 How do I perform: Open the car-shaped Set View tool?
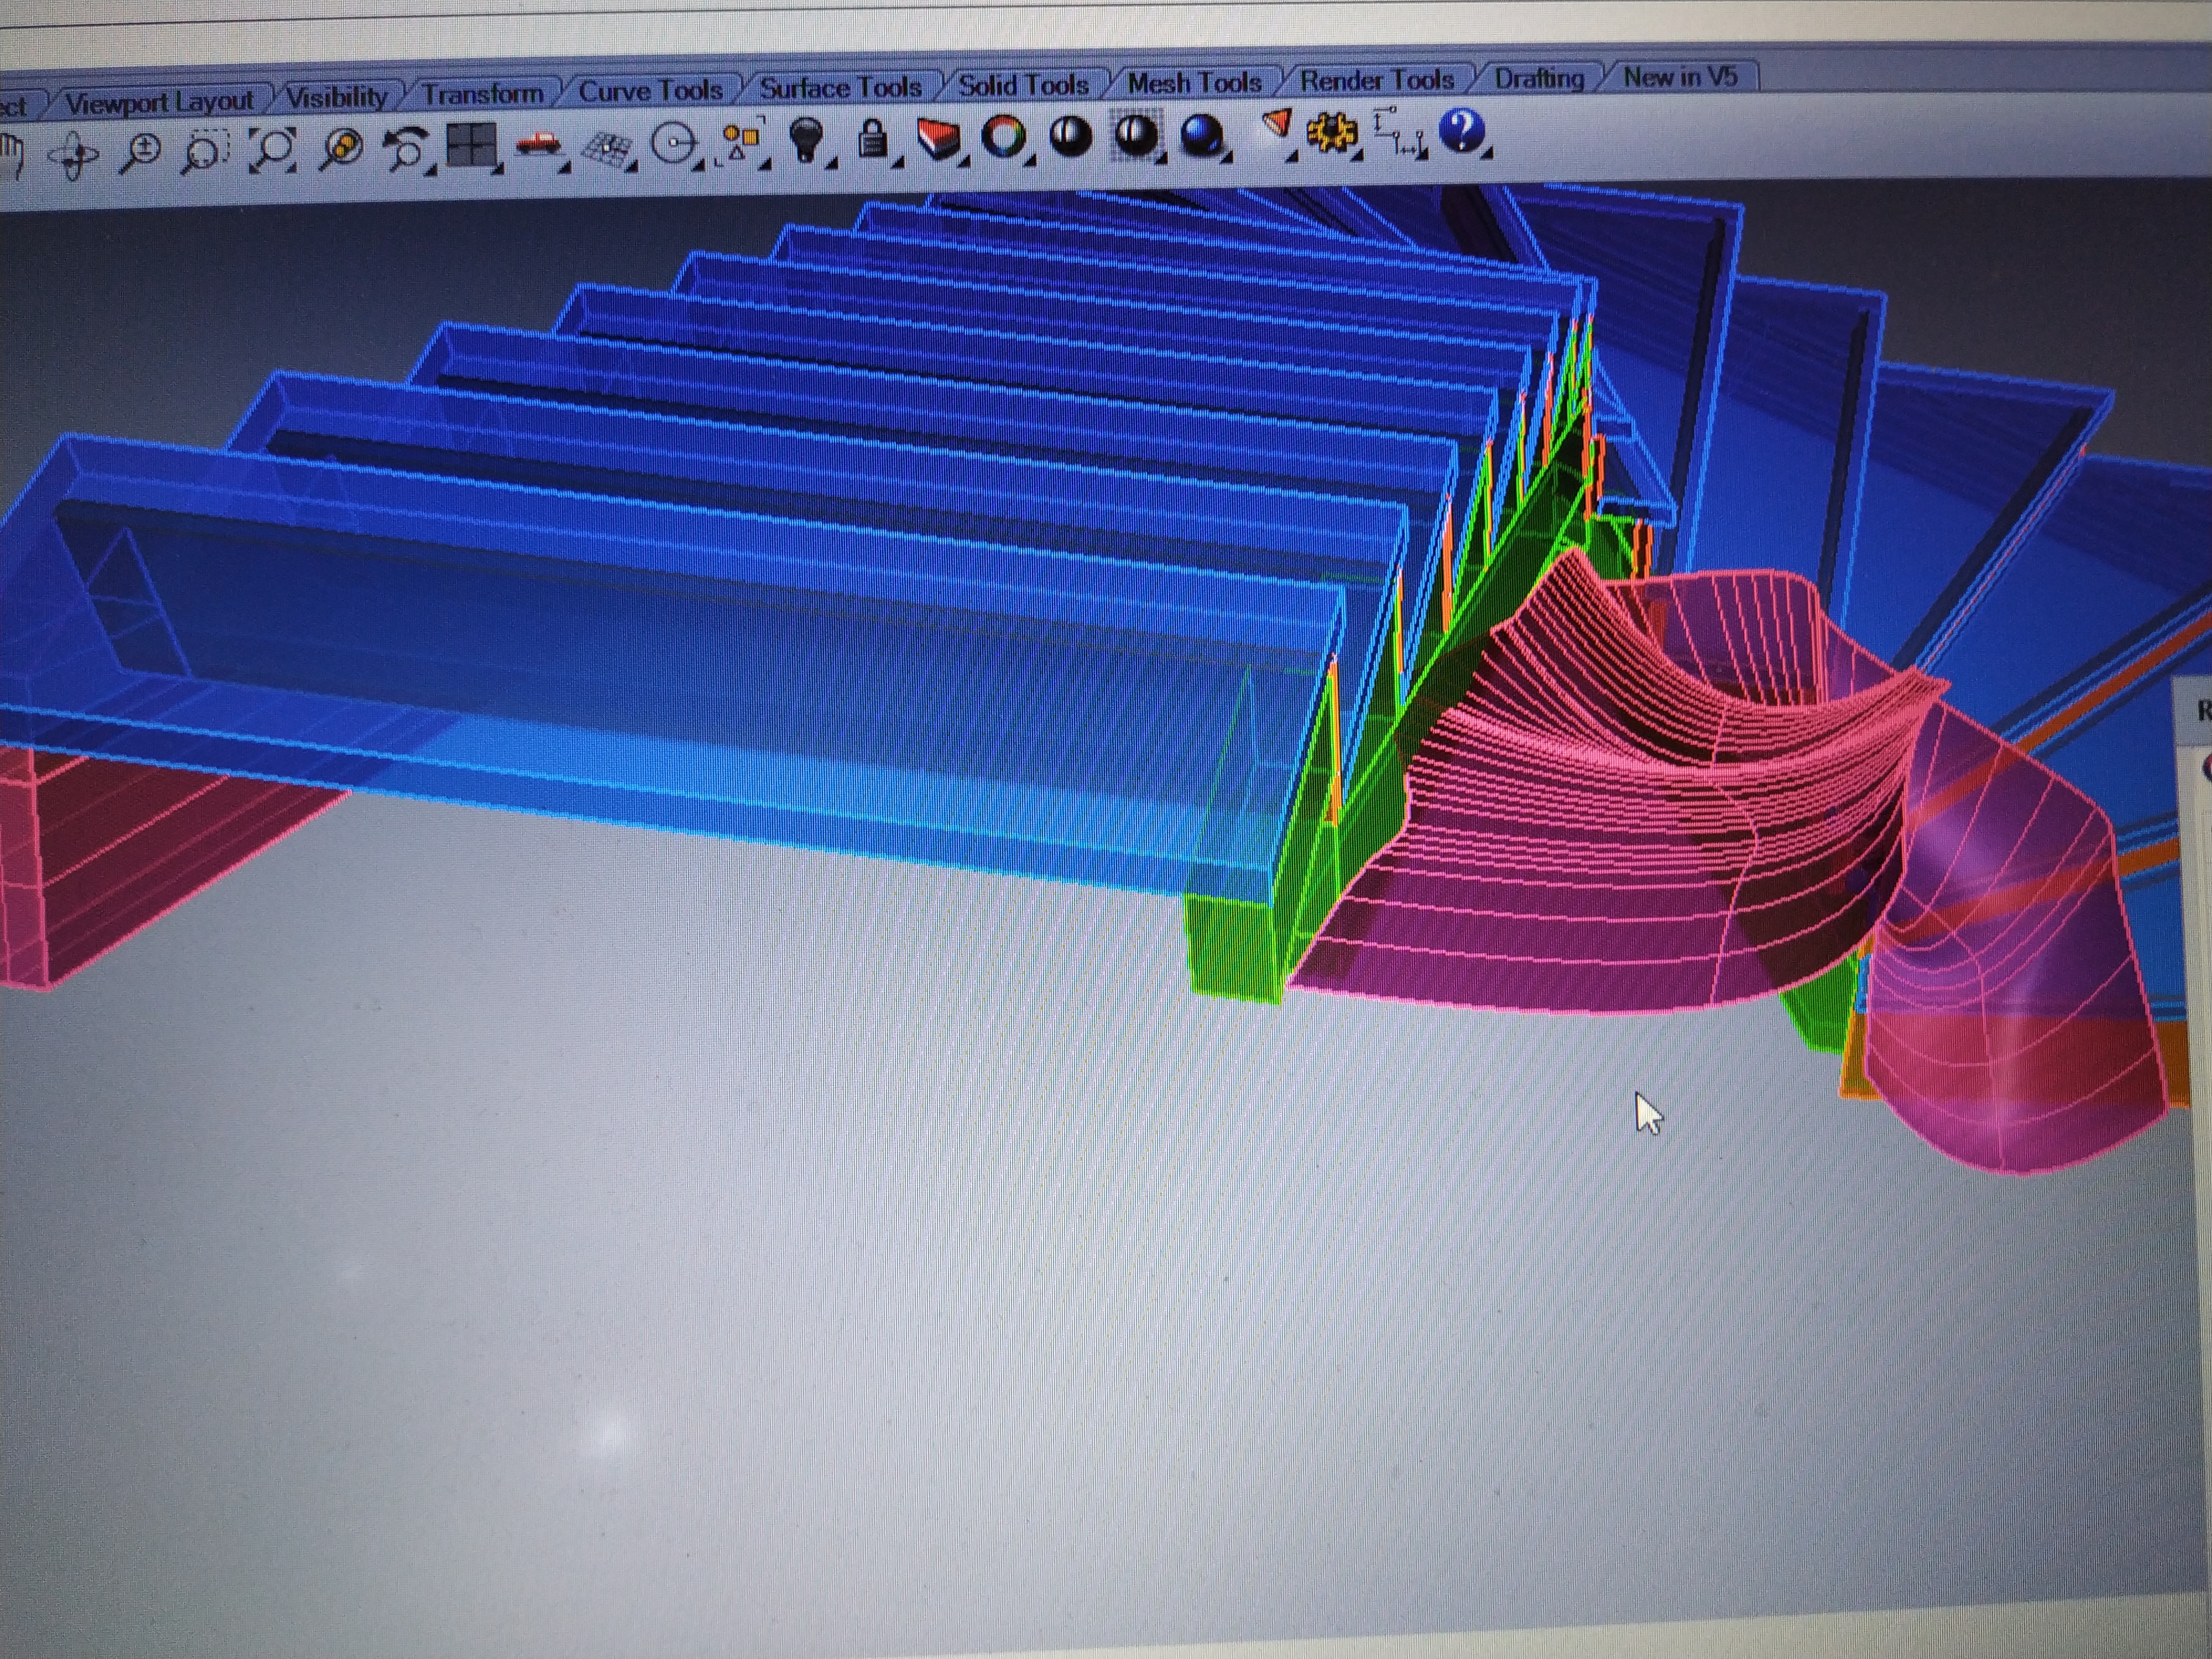[538, 145]
